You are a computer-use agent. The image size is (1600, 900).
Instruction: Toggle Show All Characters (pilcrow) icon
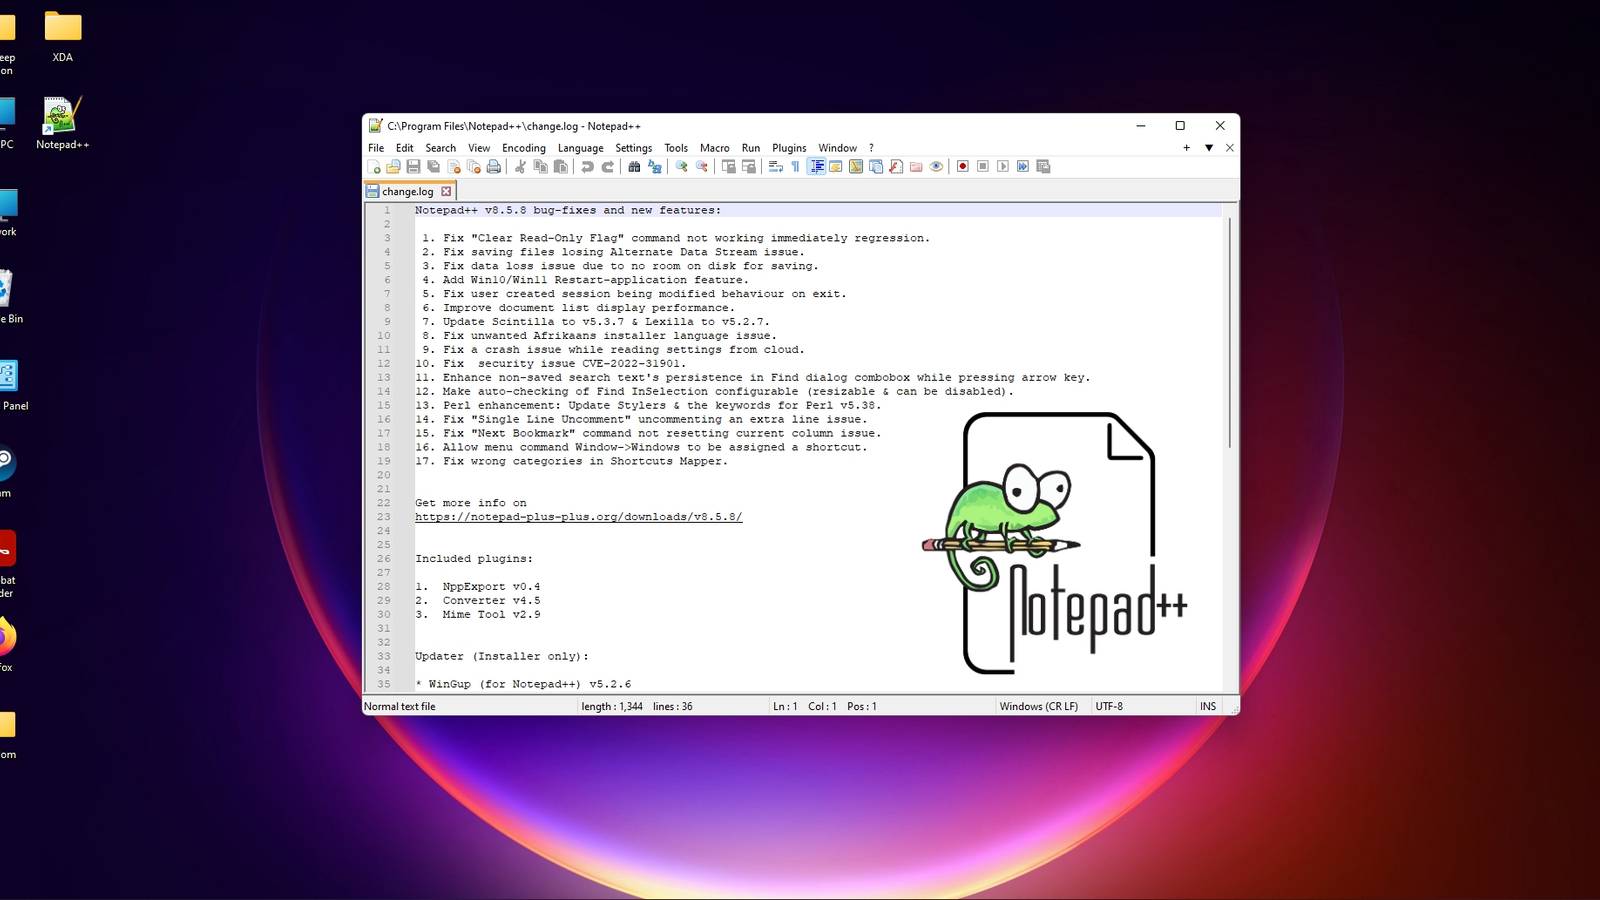tap(795, 167)
